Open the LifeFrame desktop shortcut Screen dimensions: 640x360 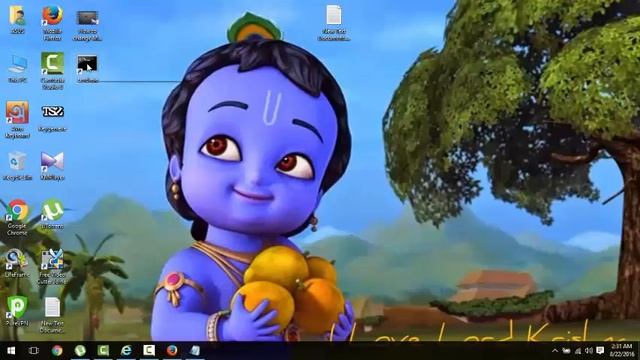coord(17,263)
